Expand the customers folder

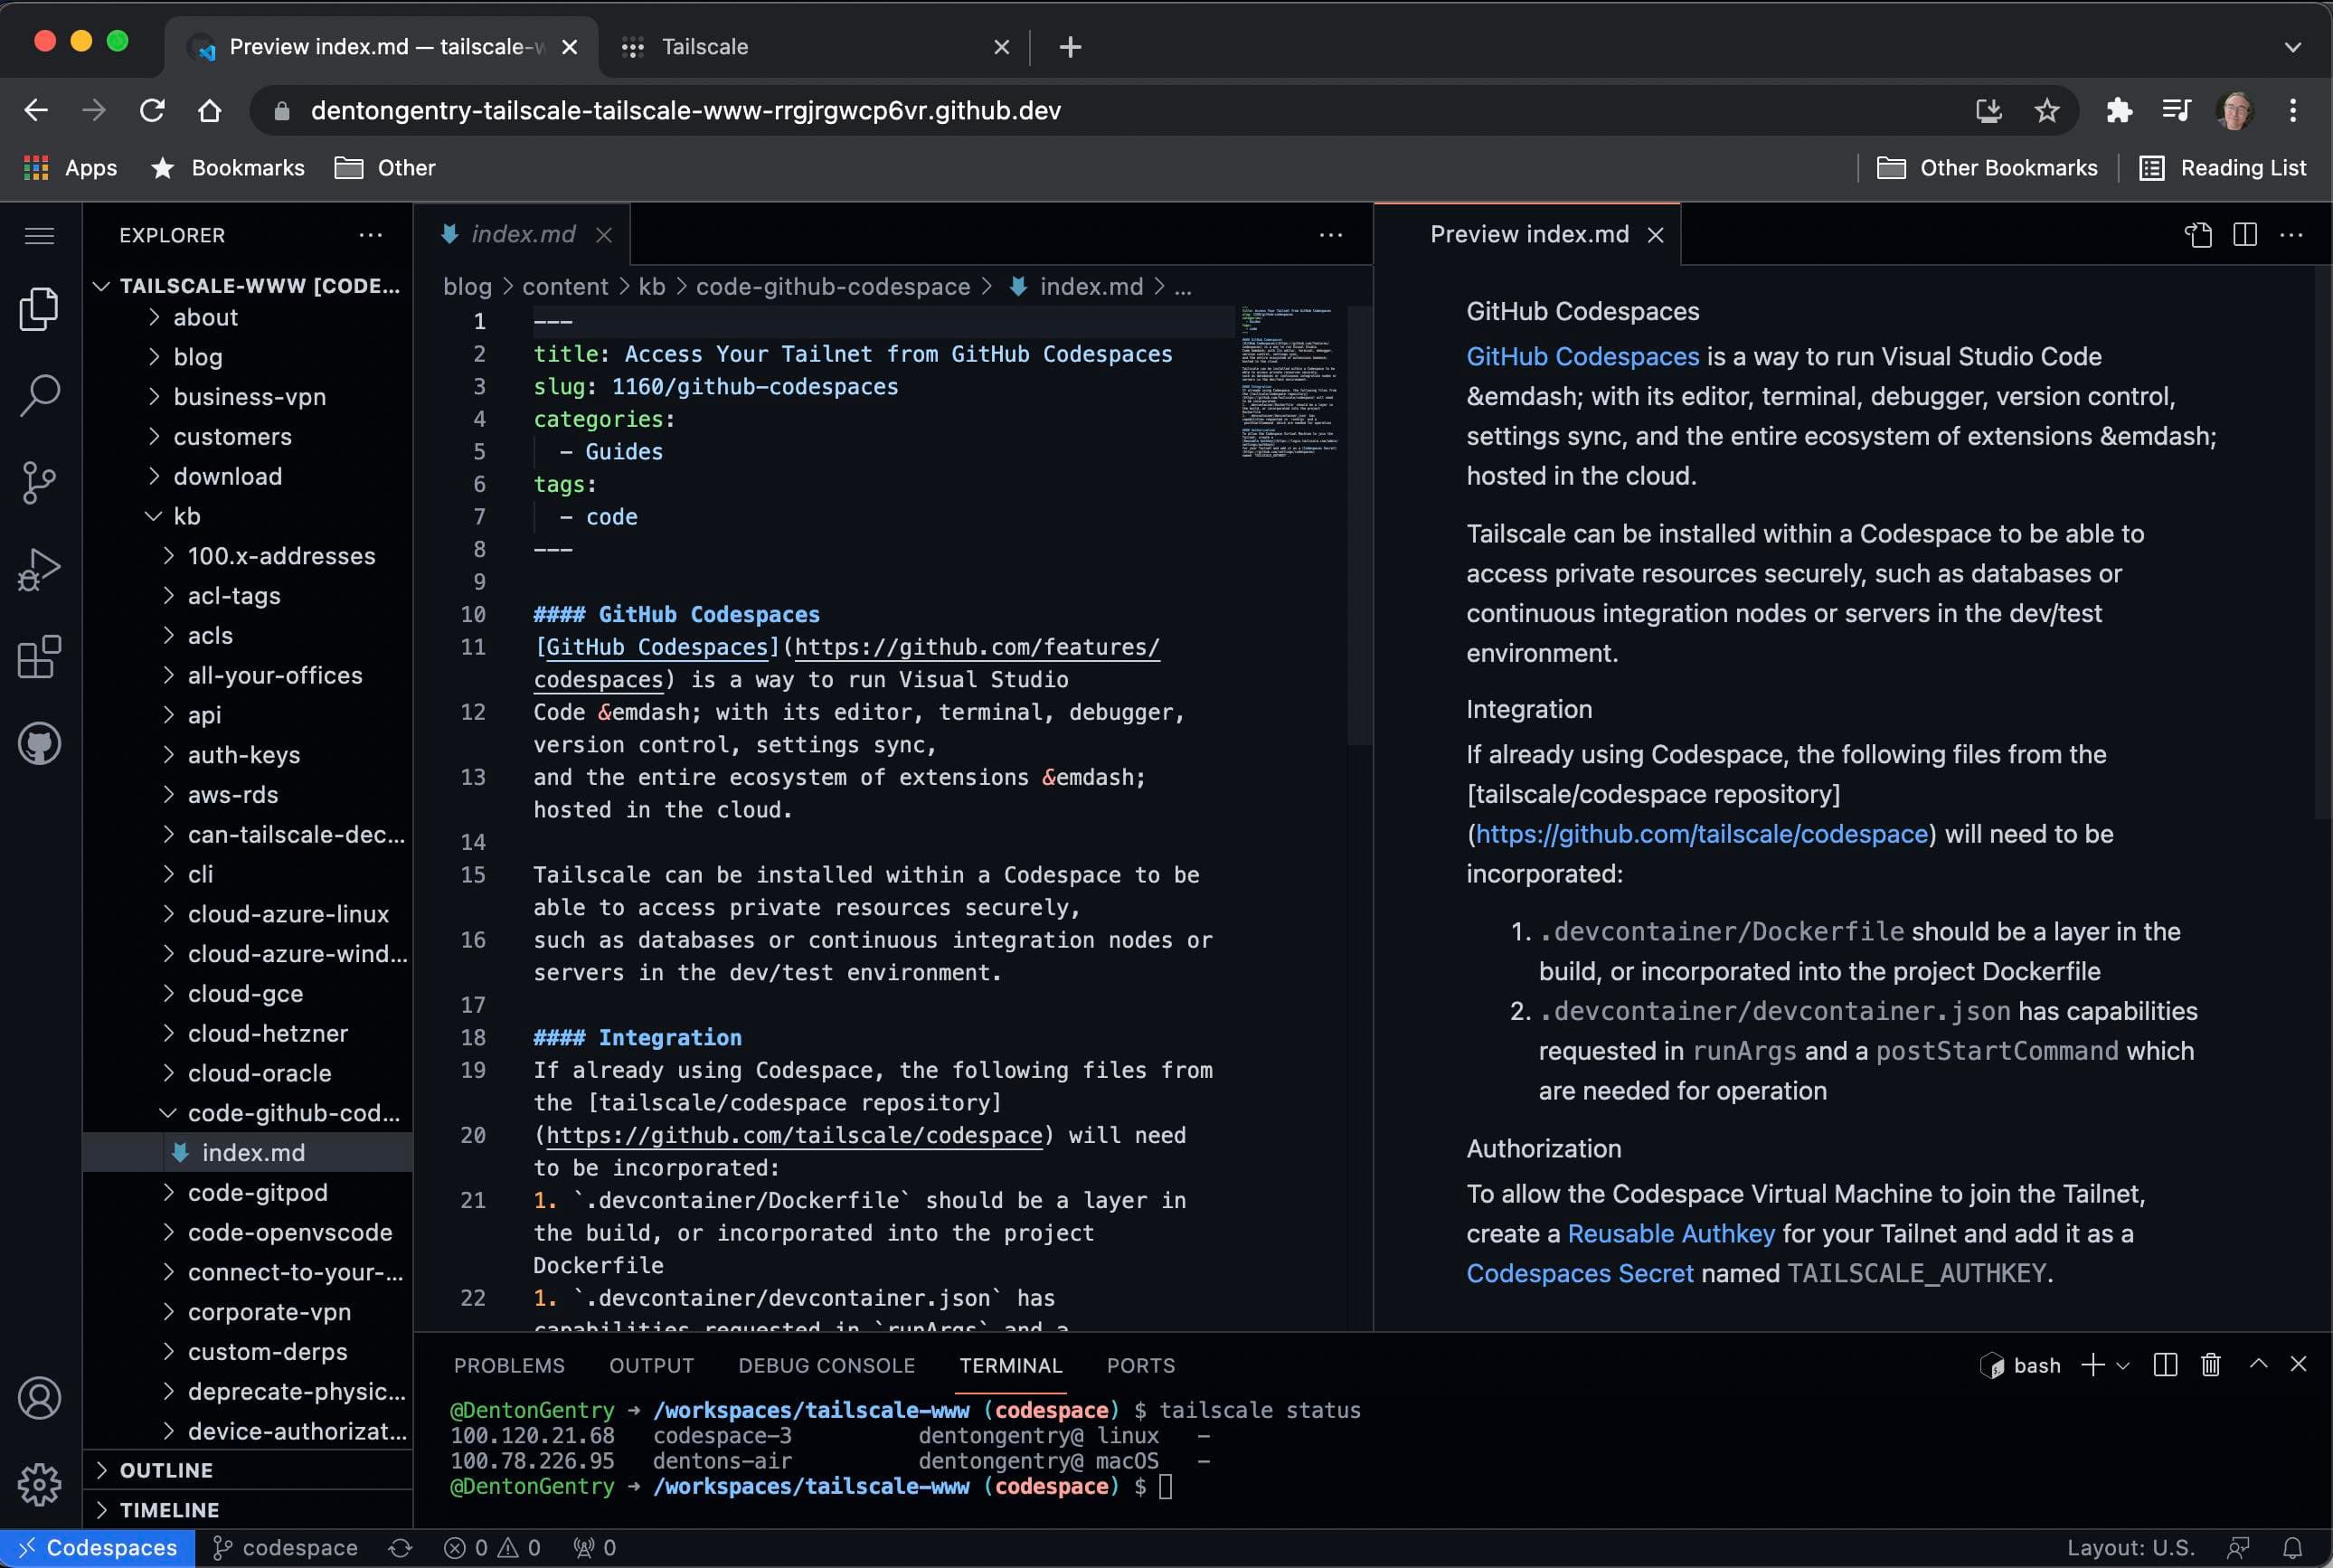click(x=232, y=436)
